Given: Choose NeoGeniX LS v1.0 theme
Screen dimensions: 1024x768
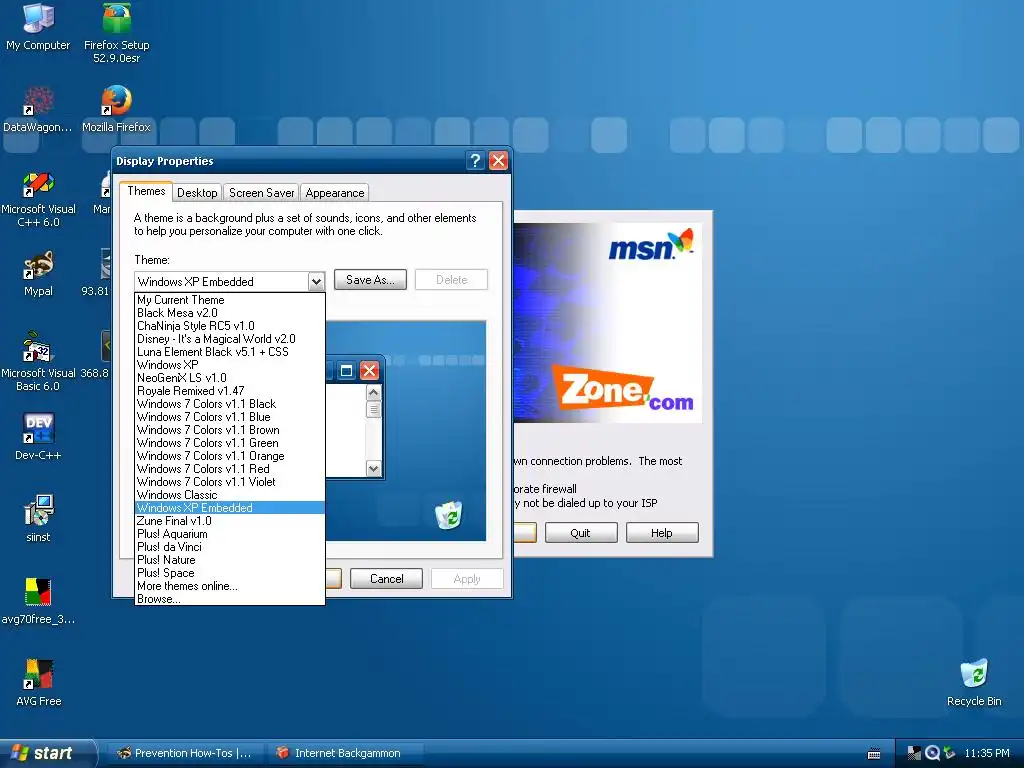Looking at the screenshot, I should coord(229,378).
